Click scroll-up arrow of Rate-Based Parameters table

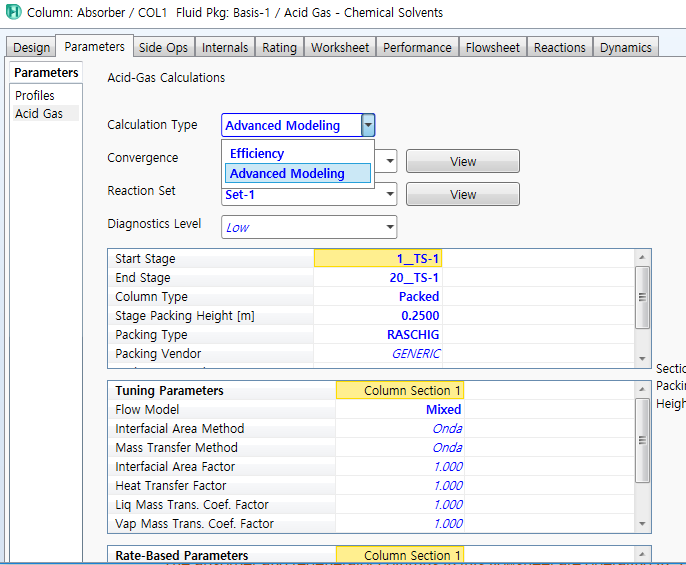[x=642, y=554]
